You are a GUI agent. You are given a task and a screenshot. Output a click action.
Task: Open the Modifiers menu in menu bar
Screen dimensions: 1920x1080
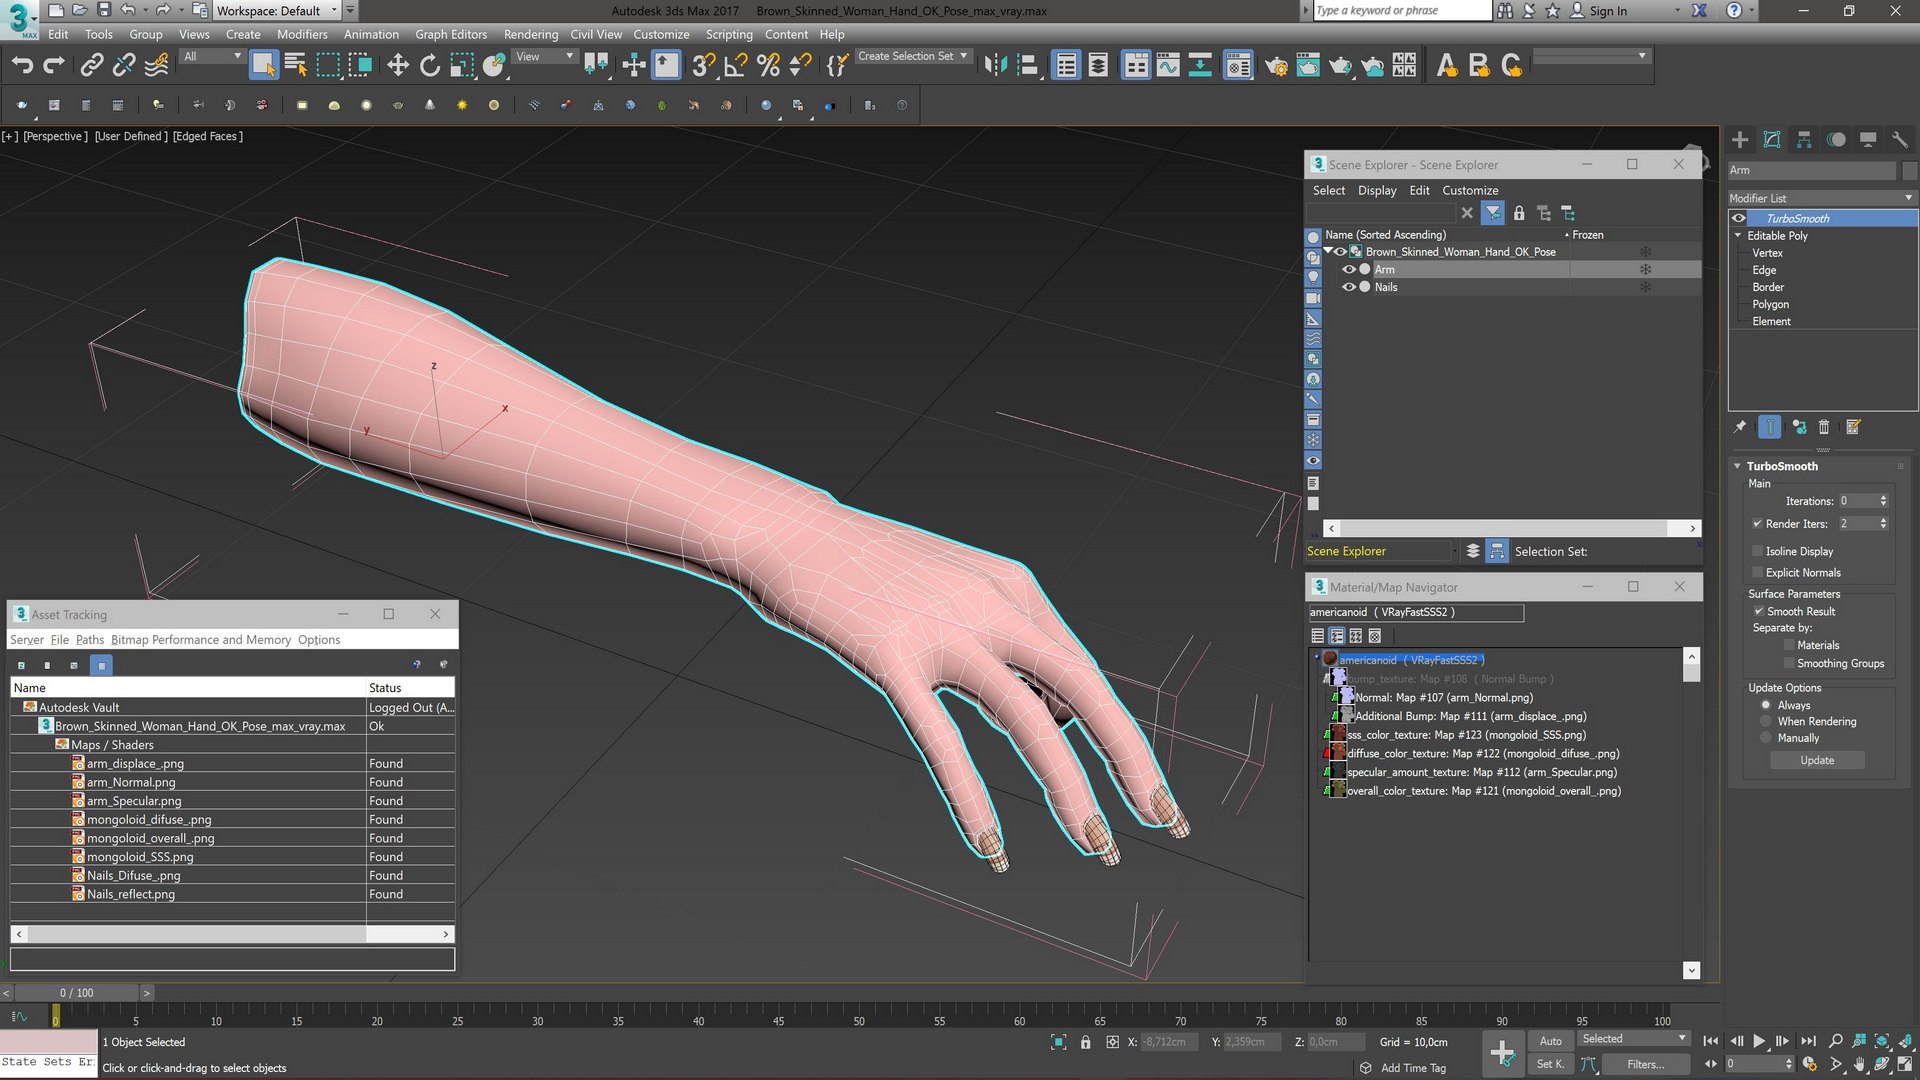[302, 32]
